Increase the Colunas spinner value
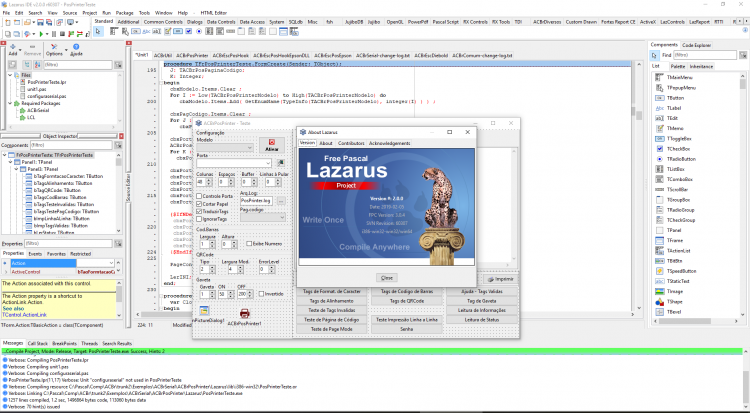750x413 pixels. click(x=210, y=180)
